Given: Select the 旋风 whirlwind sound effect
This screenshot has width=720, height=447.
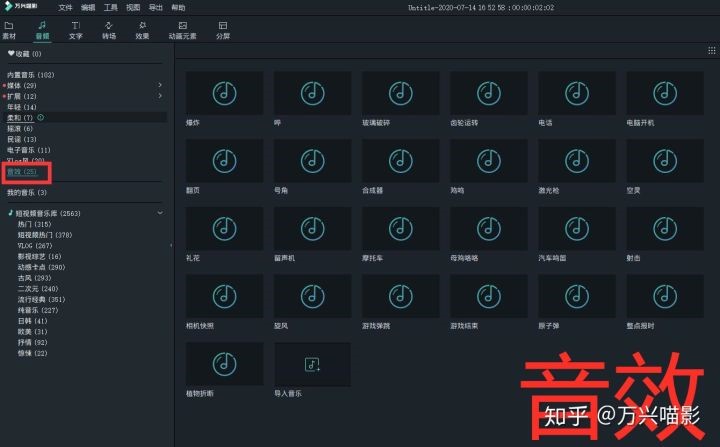Looking at the screenshot, I should click(x=312, y=296).
